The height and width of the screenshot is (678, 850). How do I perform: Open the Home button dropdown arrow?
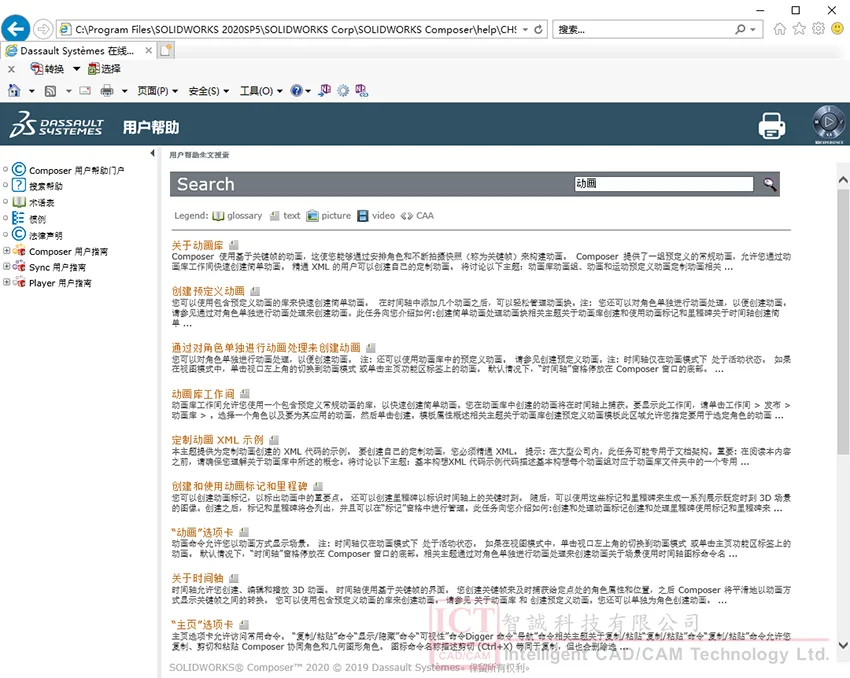pyautogui.click(x=31, y=91)
